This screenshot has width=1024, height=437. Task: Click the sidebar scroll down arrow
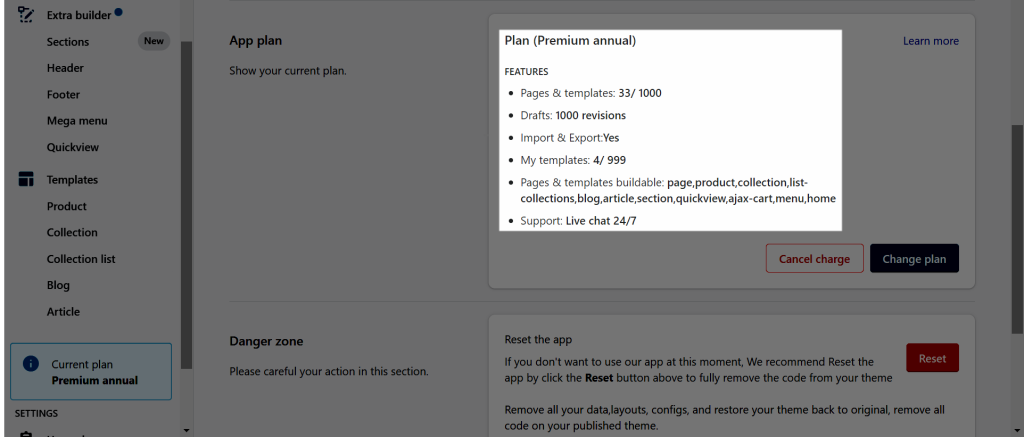pyautogui.click(x=186, y=430)
